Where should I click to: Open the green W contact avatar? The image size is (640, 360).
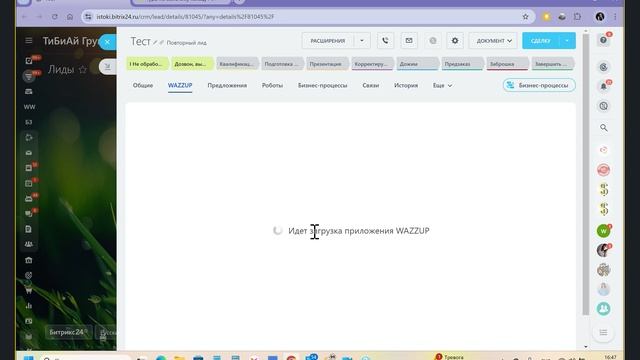tap(603, 231)
